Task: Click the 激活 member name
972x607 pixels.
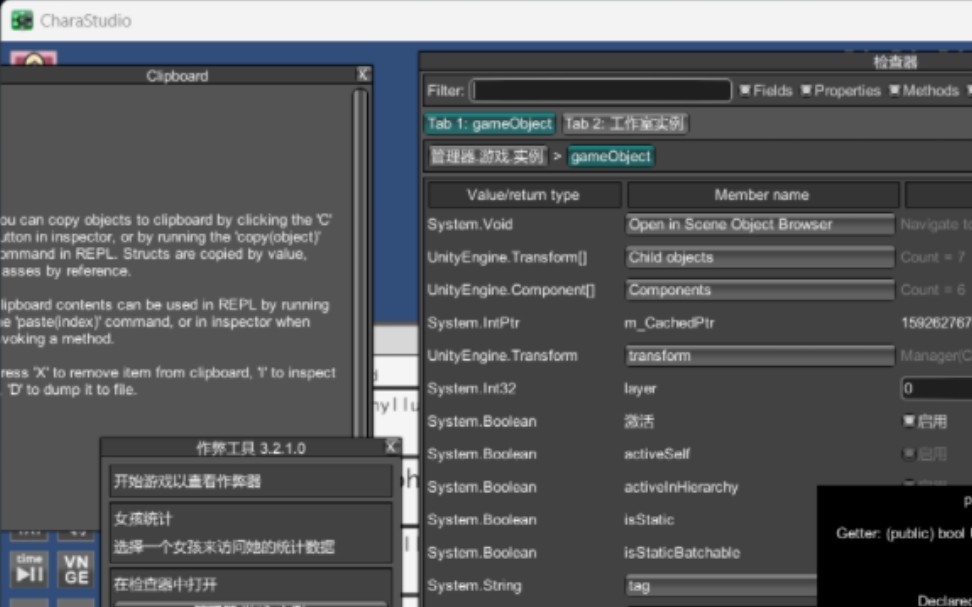Action: click(639, 422)
